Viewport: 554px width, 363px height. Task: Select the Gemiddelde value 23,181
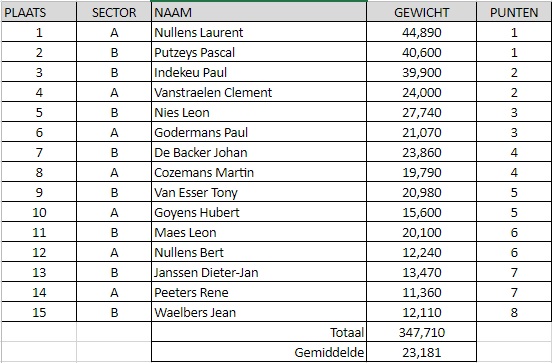422,352
